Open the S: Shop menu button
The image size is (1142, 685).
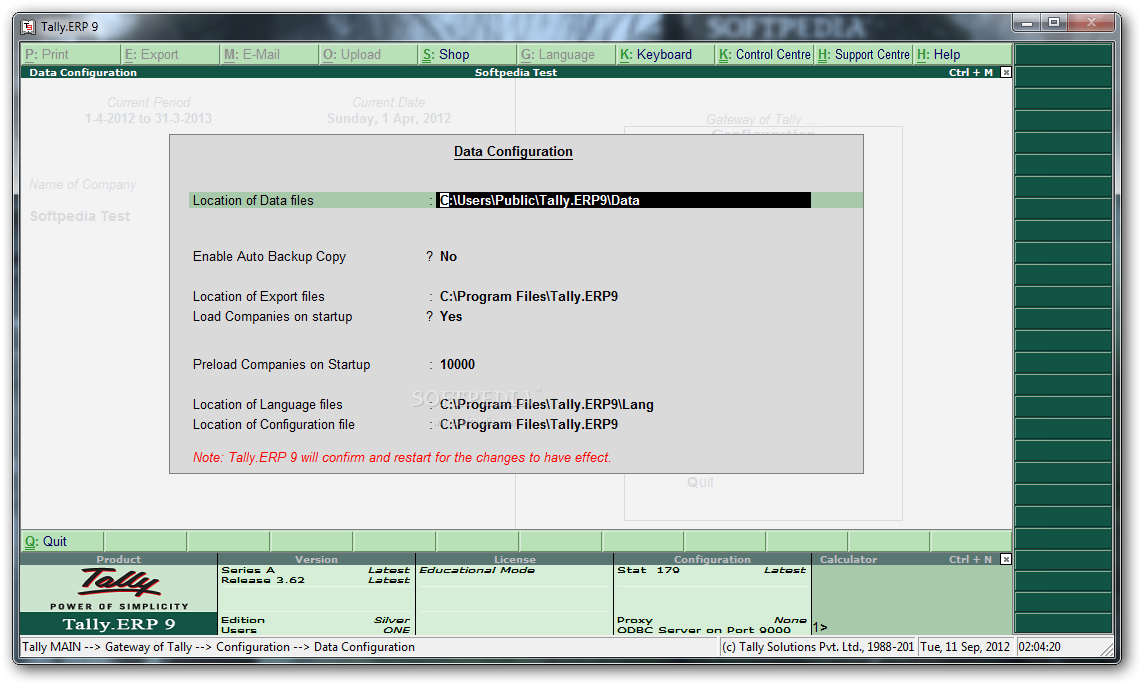(468, 55)
